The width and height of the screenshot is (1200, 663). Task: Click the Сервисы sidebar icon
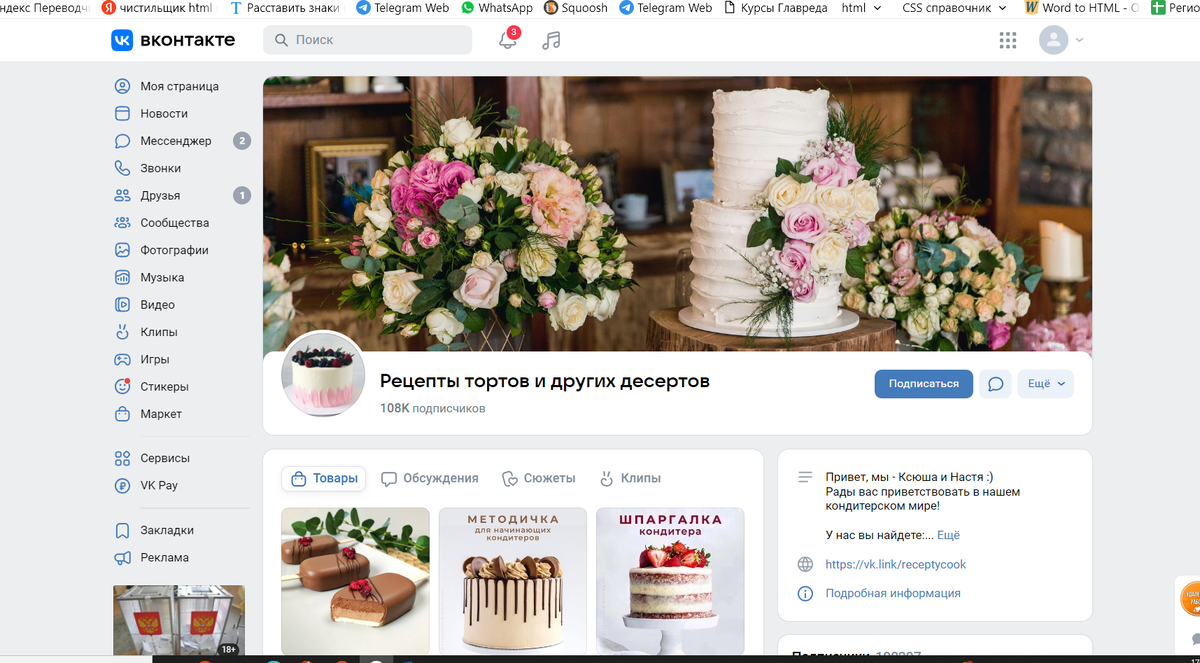click(122, 458)
